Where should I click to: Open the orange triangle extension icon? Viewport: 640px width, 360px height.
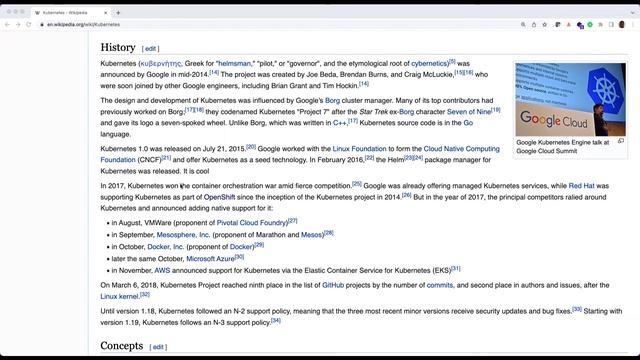569,24
